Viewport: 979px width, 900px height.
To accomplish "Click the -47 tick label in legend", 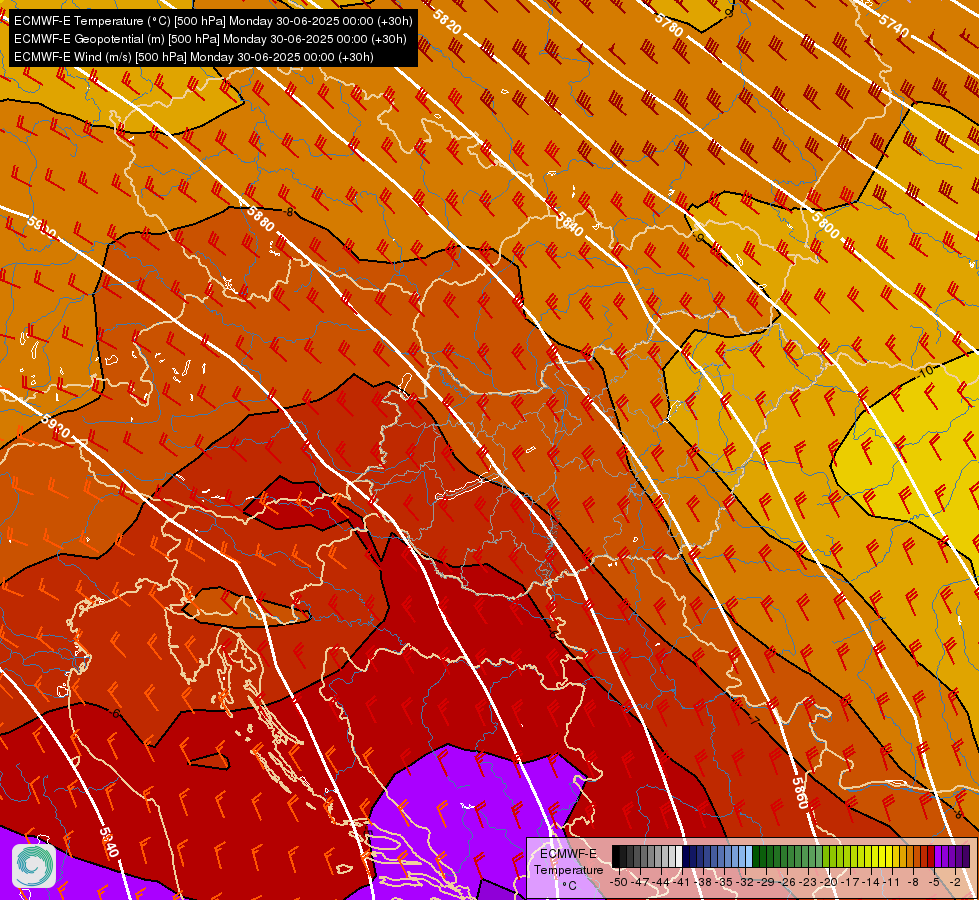I will tap(640, 882).
